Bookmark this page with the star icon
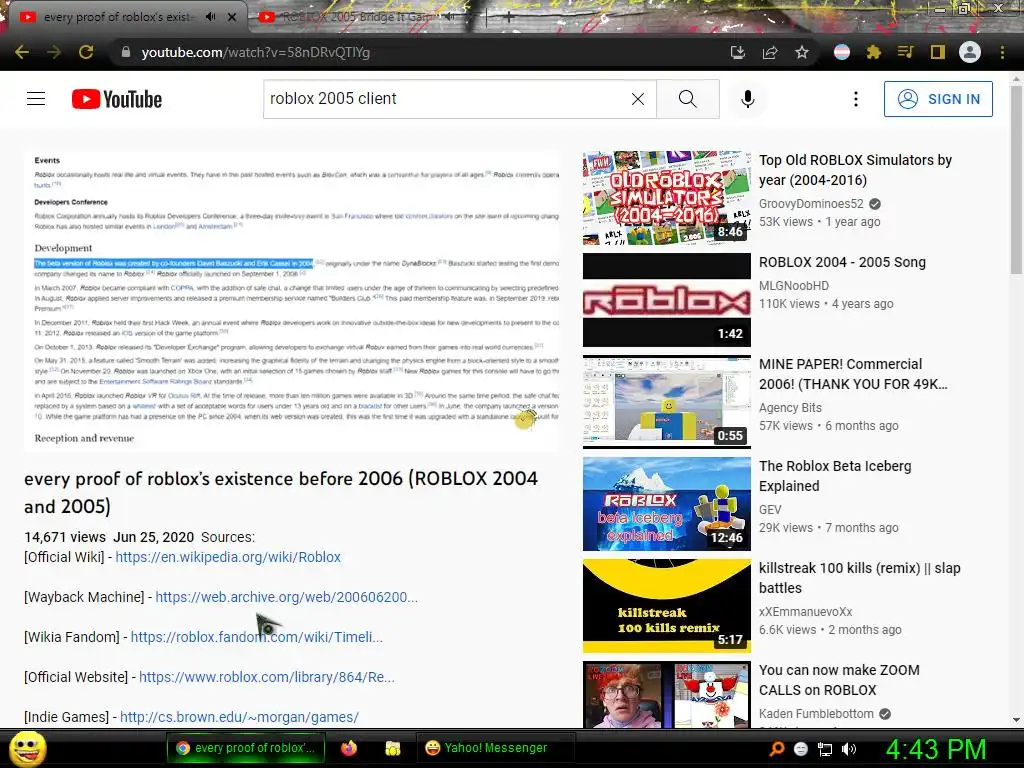 pos(802,52)
